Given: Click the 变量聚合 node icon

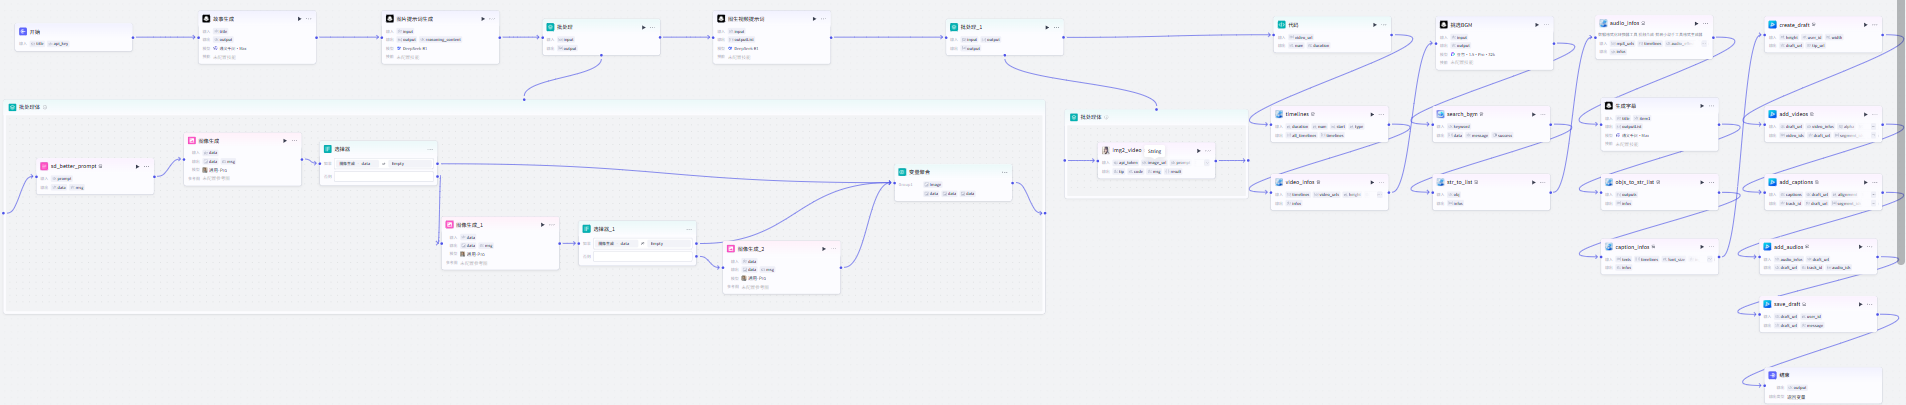Looking at the screenshot, I should [902, 172].
